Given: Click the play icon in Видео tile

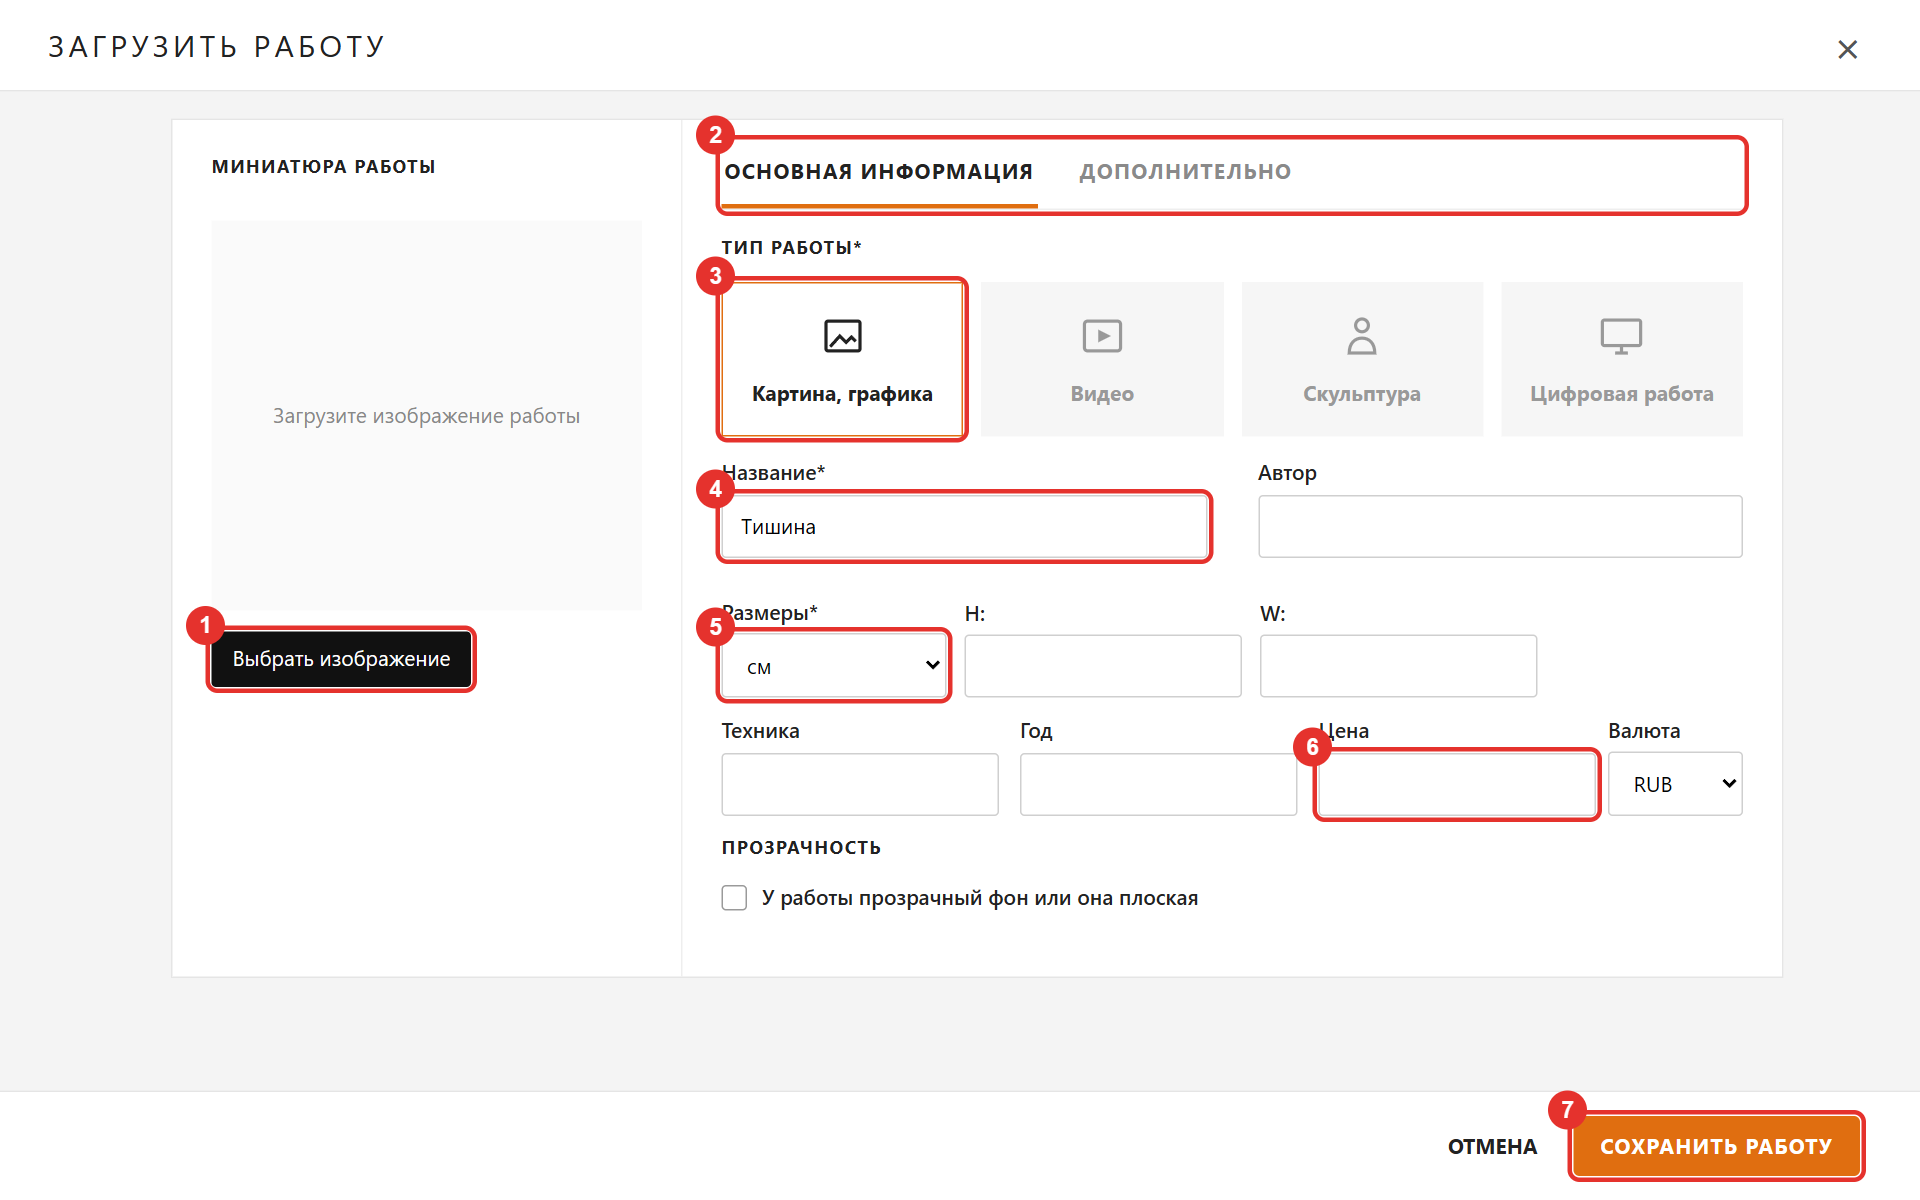Looking at the screenshot, I should [x=1102, y=336].
